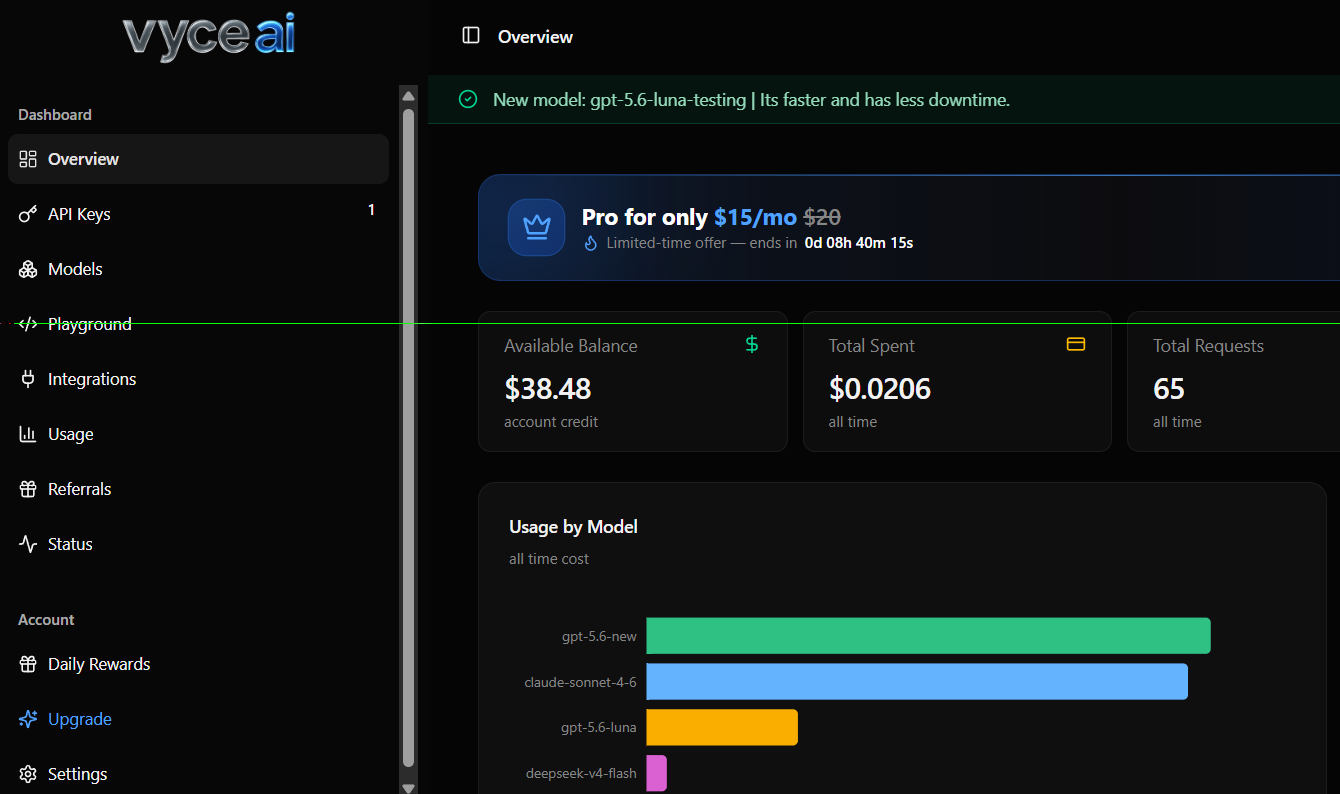Image resolution: width=1340 pixels, height=794 pixels.
Task: Open Daily Rewards in Account section
Action: click(x=198, y=664)
